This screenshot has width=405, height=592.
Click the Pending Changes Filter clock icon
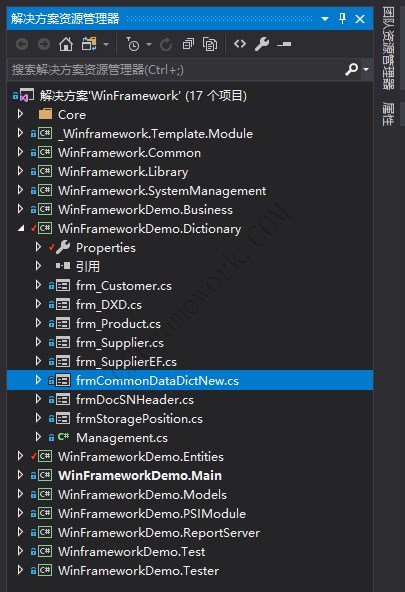point(132,44)
